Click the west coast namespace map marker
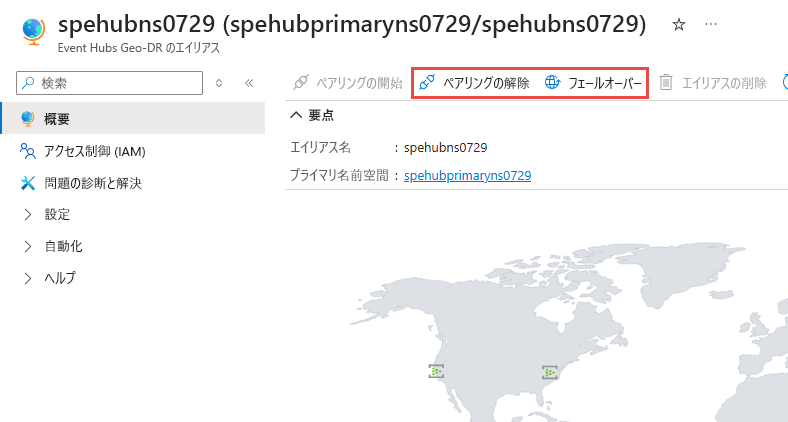This screenshot has width=788, height=422. pyautogui.click(x=436, y=371)
